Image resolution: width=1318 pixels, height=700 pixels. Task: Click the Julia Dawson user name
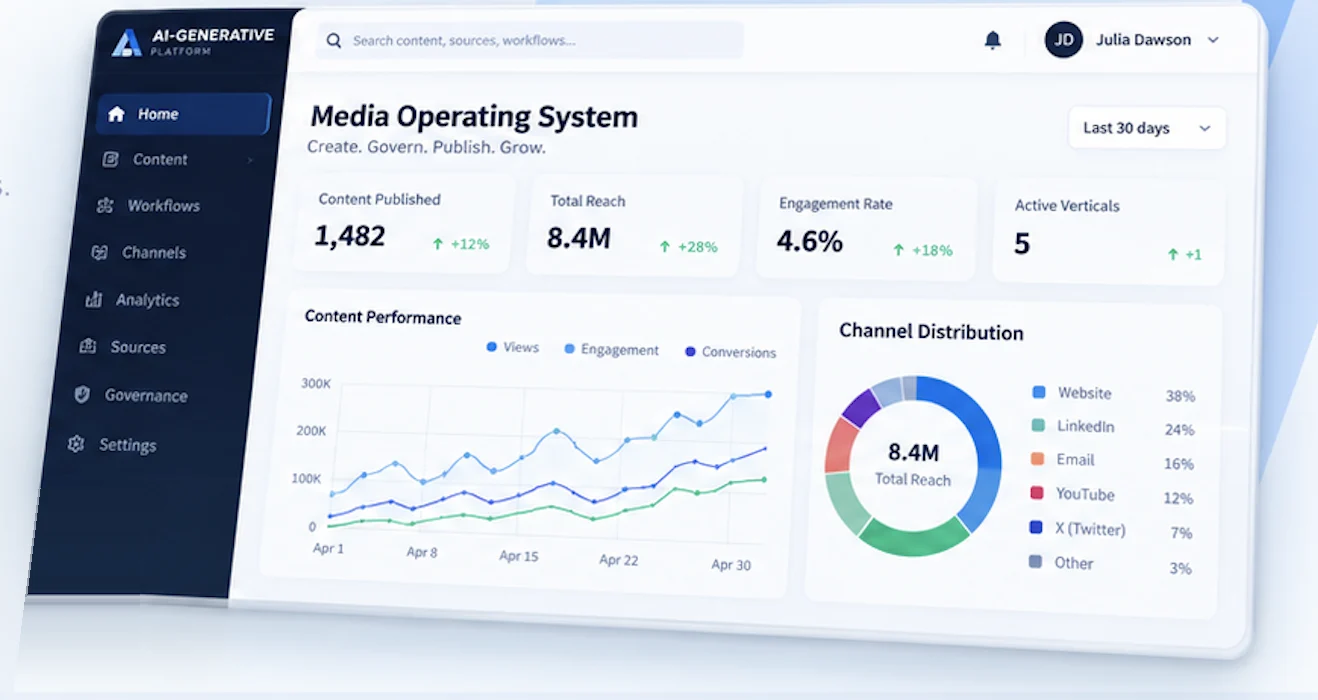[x=1143, y=40]
